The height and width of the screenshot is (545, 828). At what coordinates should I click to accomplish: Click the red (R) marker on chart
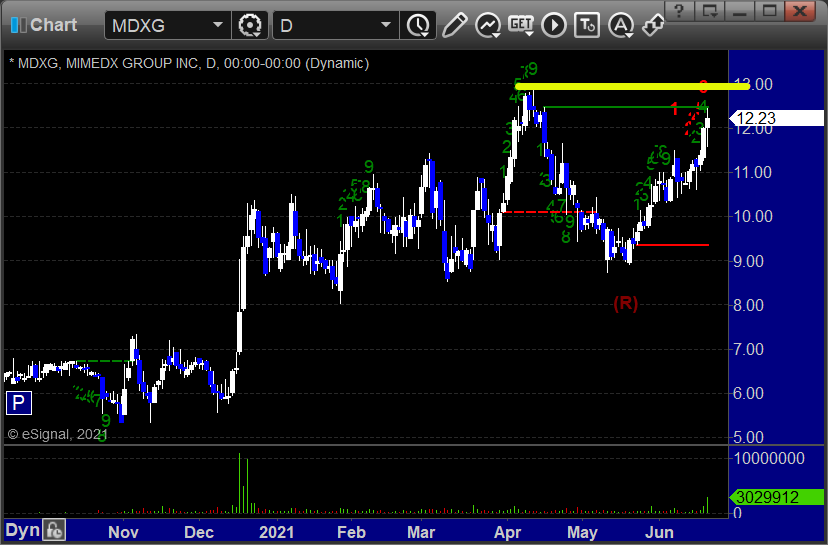(x=626, y=303)
